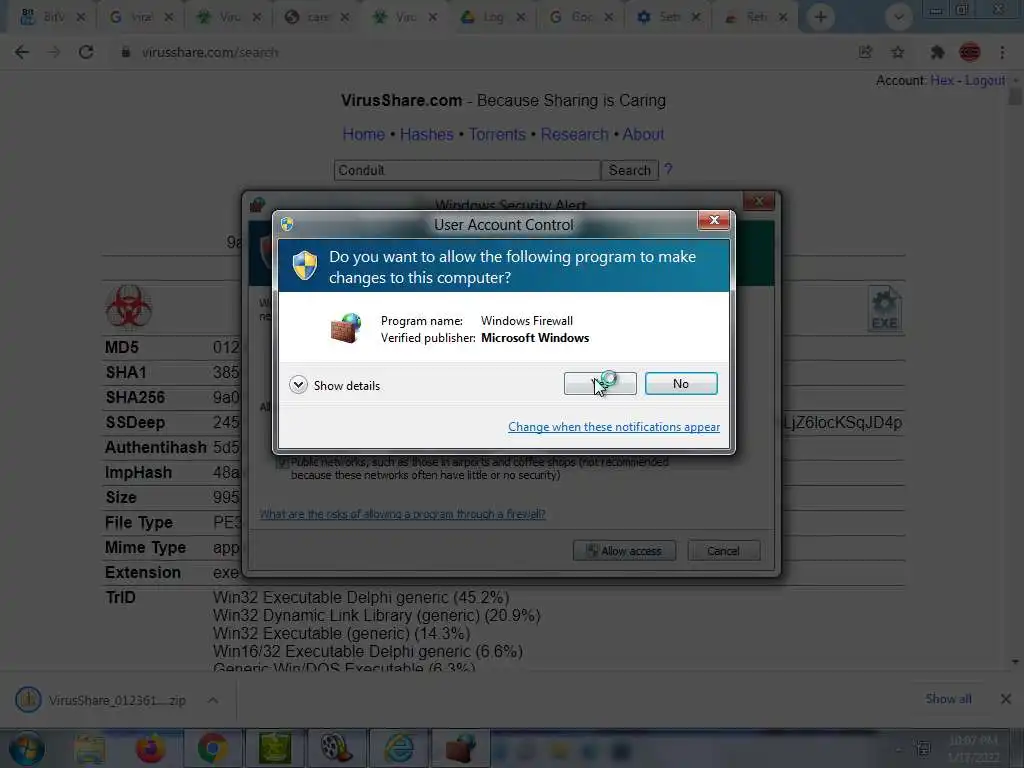Open the Torrents page link
This screenshot has height=768, width=1024.
click(497, 135)
